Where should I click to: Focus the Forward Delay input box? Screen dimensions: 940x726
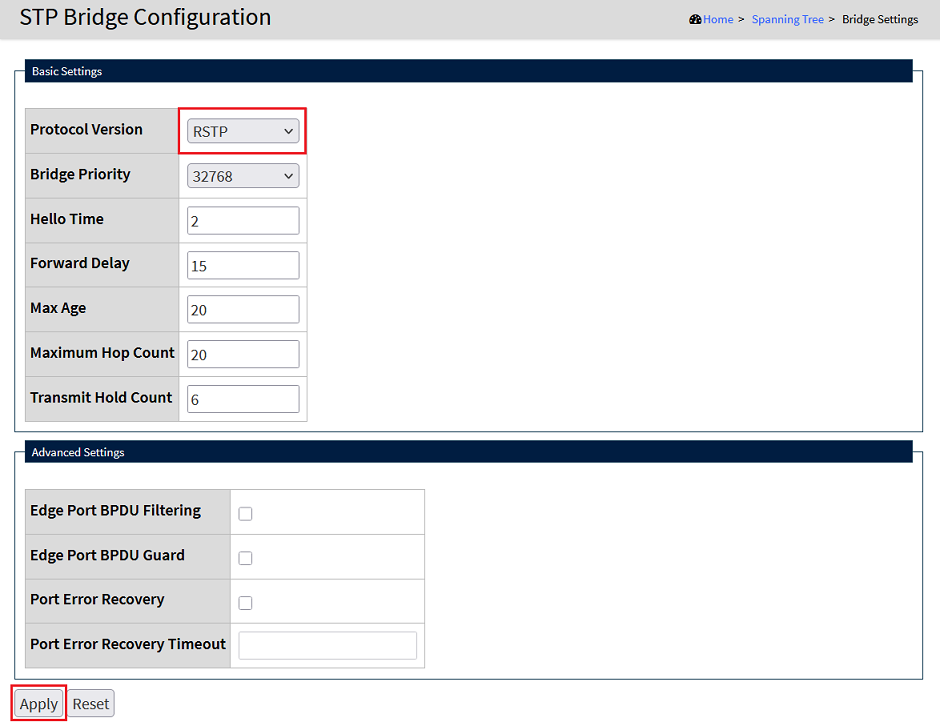243,266
